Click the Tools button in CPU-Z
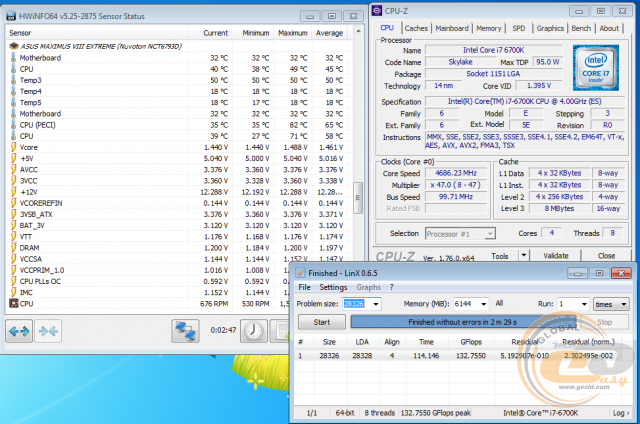 point(500,255)
